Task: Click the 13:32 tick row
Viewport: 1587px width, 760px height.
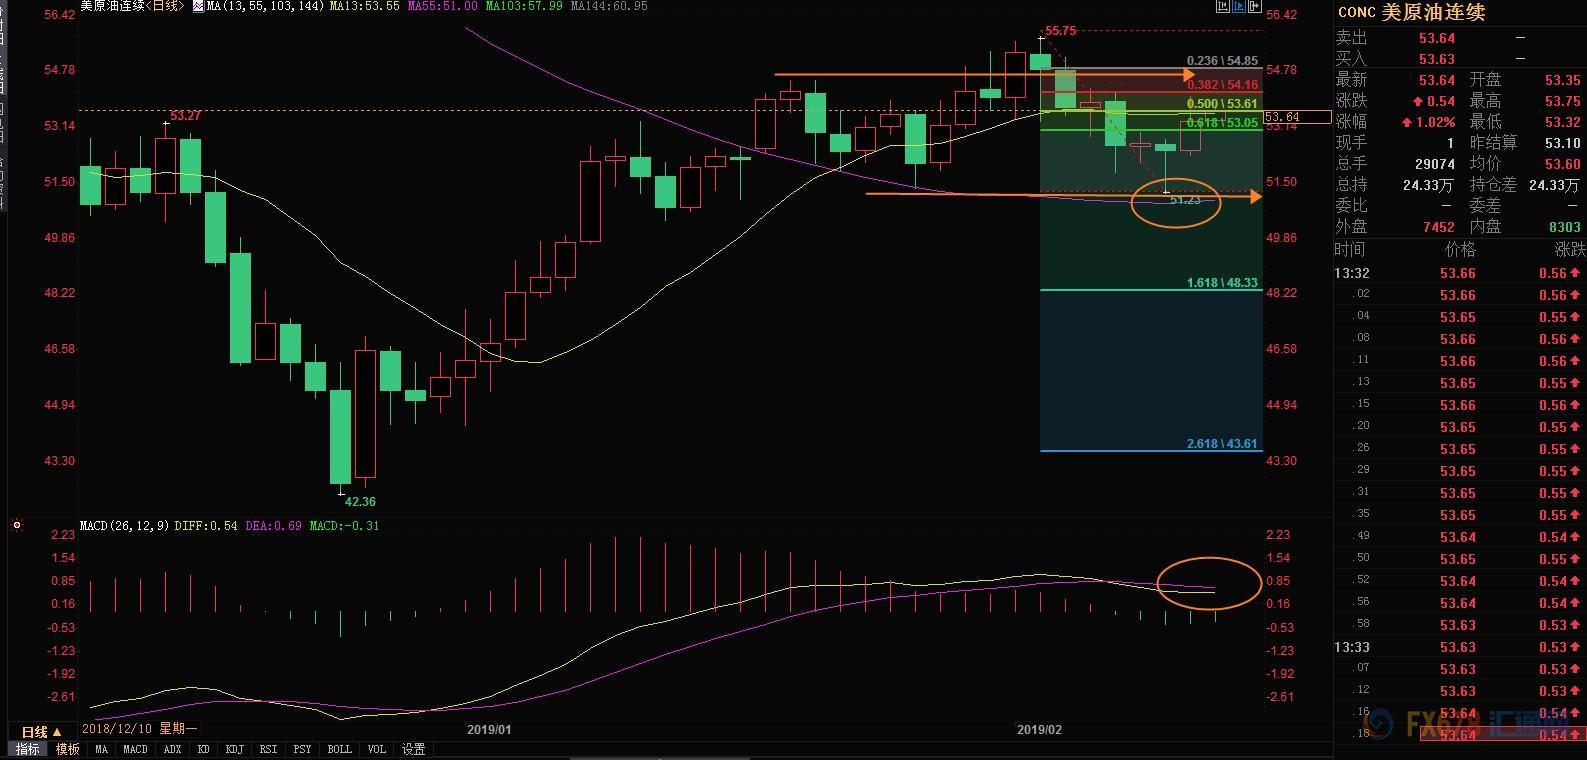Action: click(1460, 273)
